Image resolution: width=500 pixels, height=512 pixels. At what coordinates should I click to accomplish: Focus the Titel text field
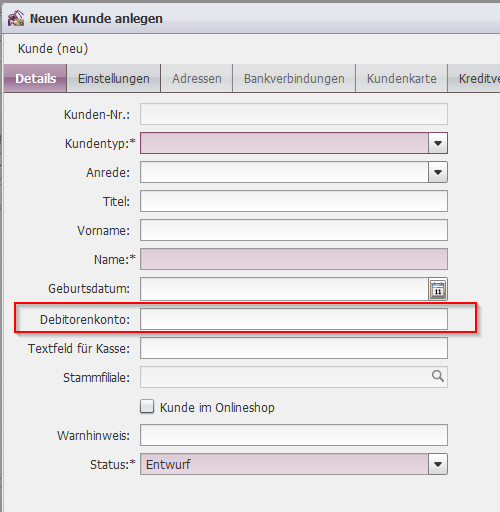pyautogui.click(x=294, y=201)
